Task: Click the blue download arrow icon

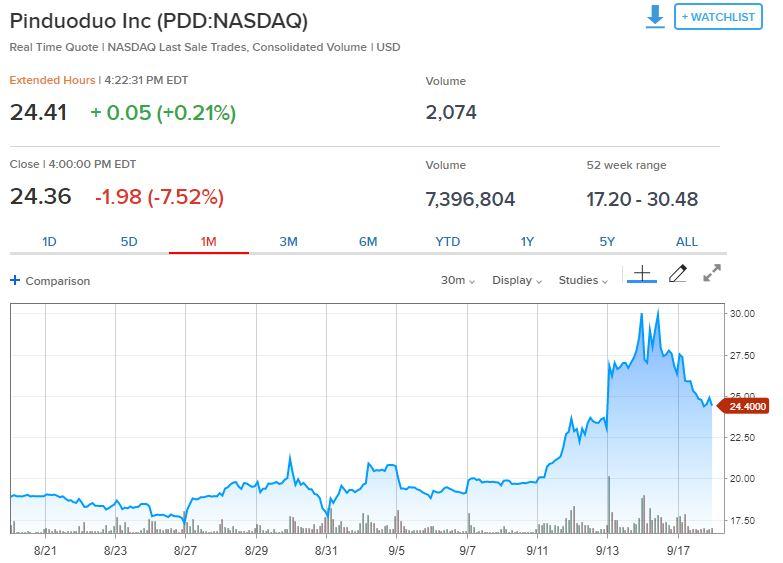Action: 655,16
